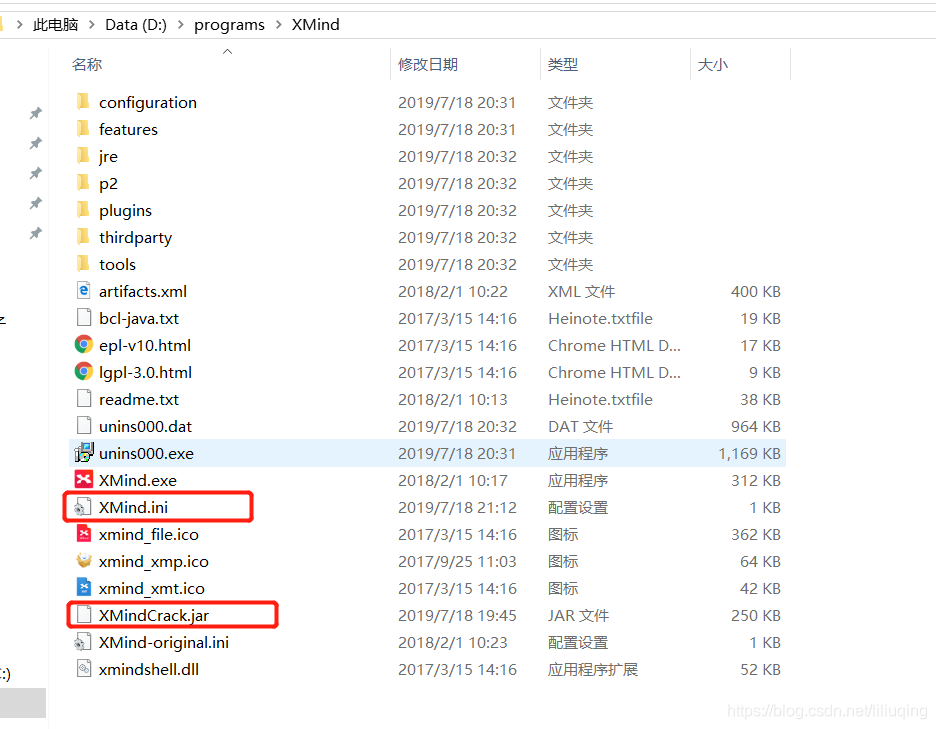The height and width of the screenshot is (729, 936).
Task: Sort by the 修改日期 column header
Action: coord(427,64)
